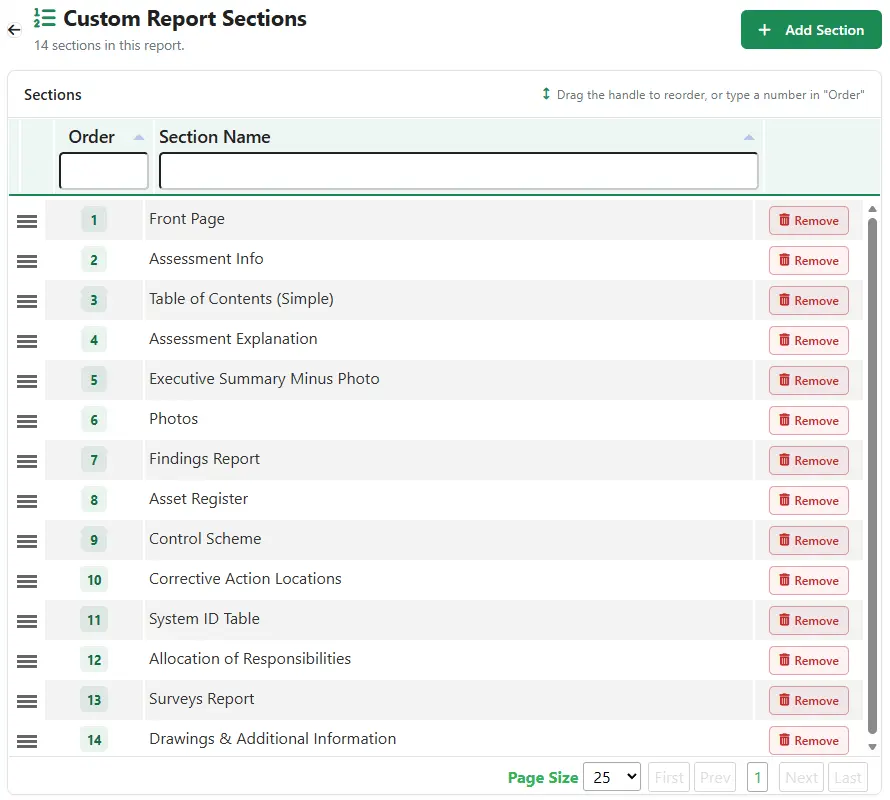Click order number 10 badge
The height and width of the screenshot is (800, 890).
[94, 580]
